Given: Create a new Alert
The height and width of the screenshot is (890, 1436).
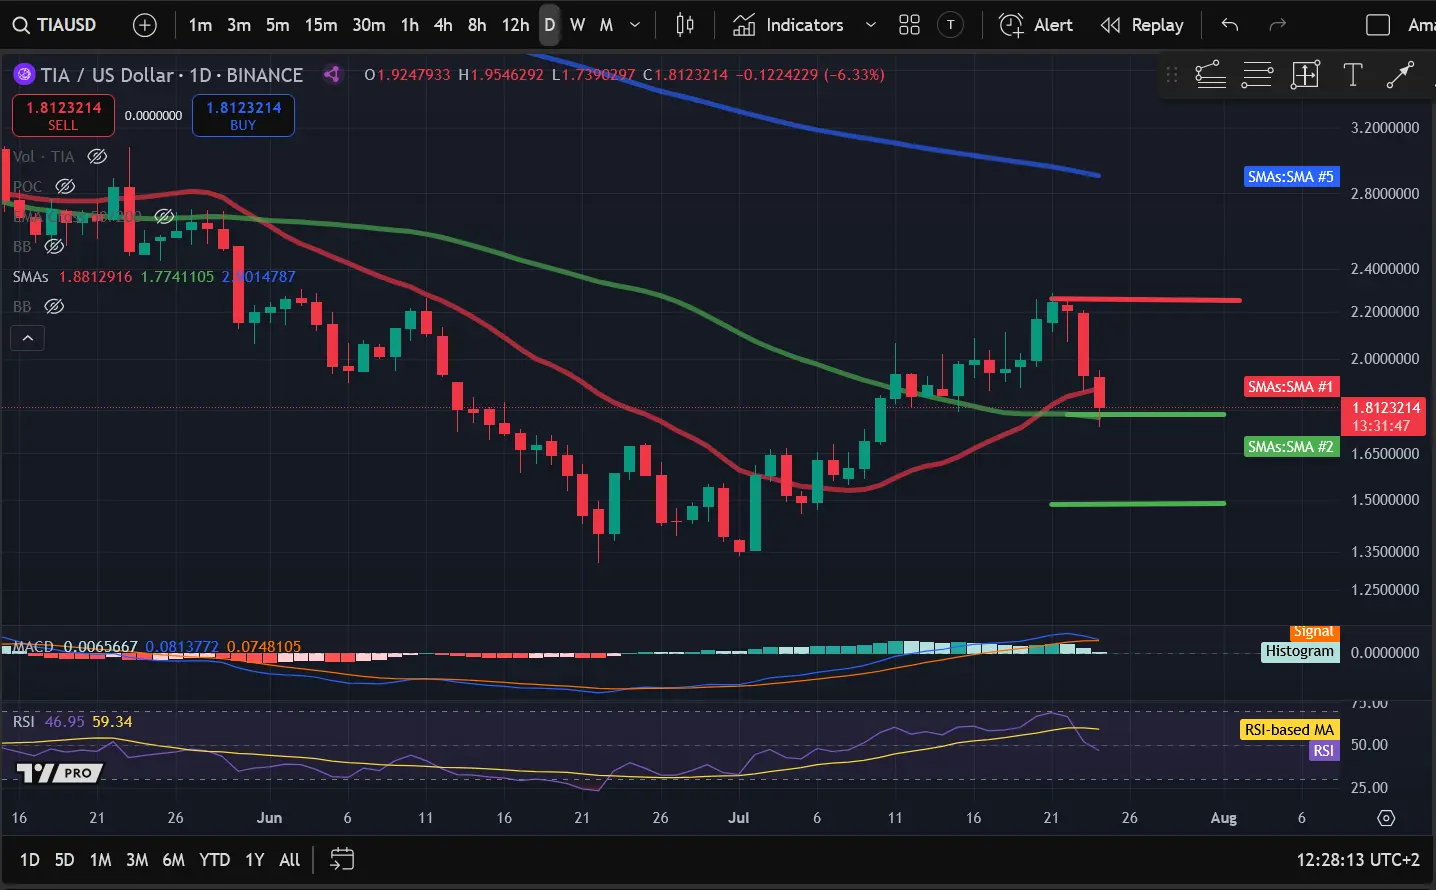Looking at the screenshot, I should point(1036,25).
